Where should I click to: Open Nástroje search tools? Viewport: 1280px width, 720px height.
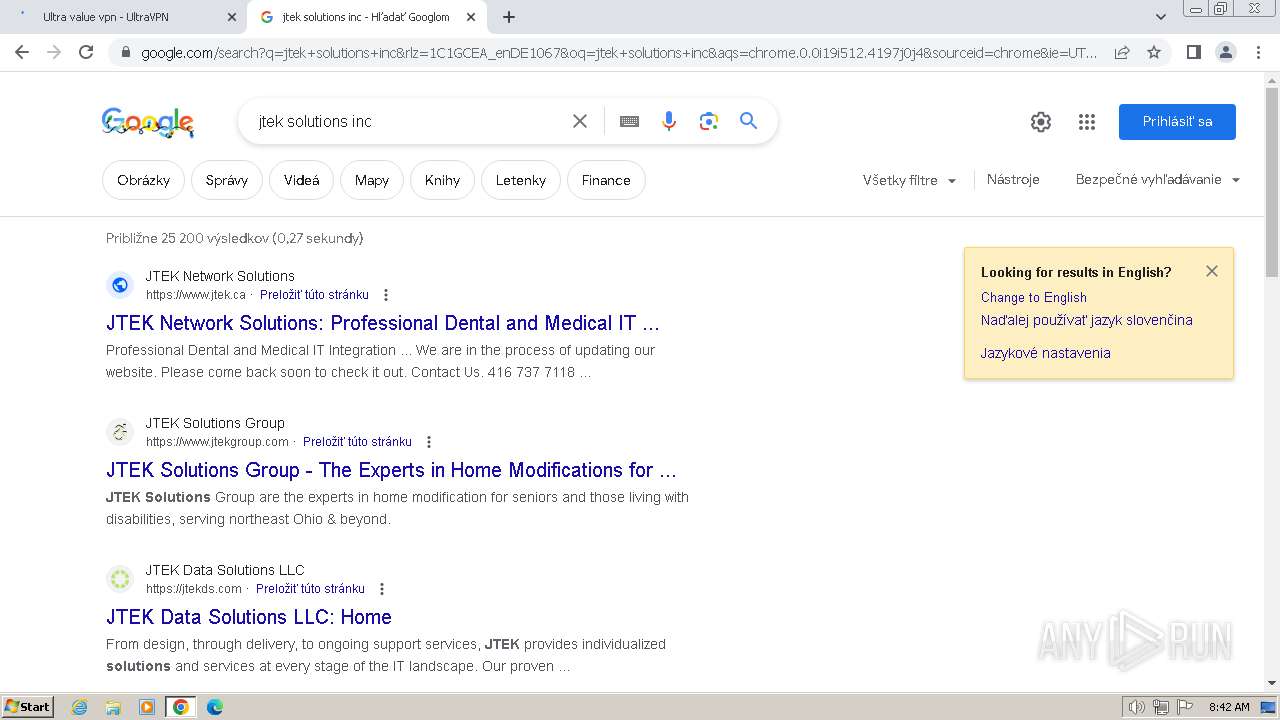coord(1013,180)
